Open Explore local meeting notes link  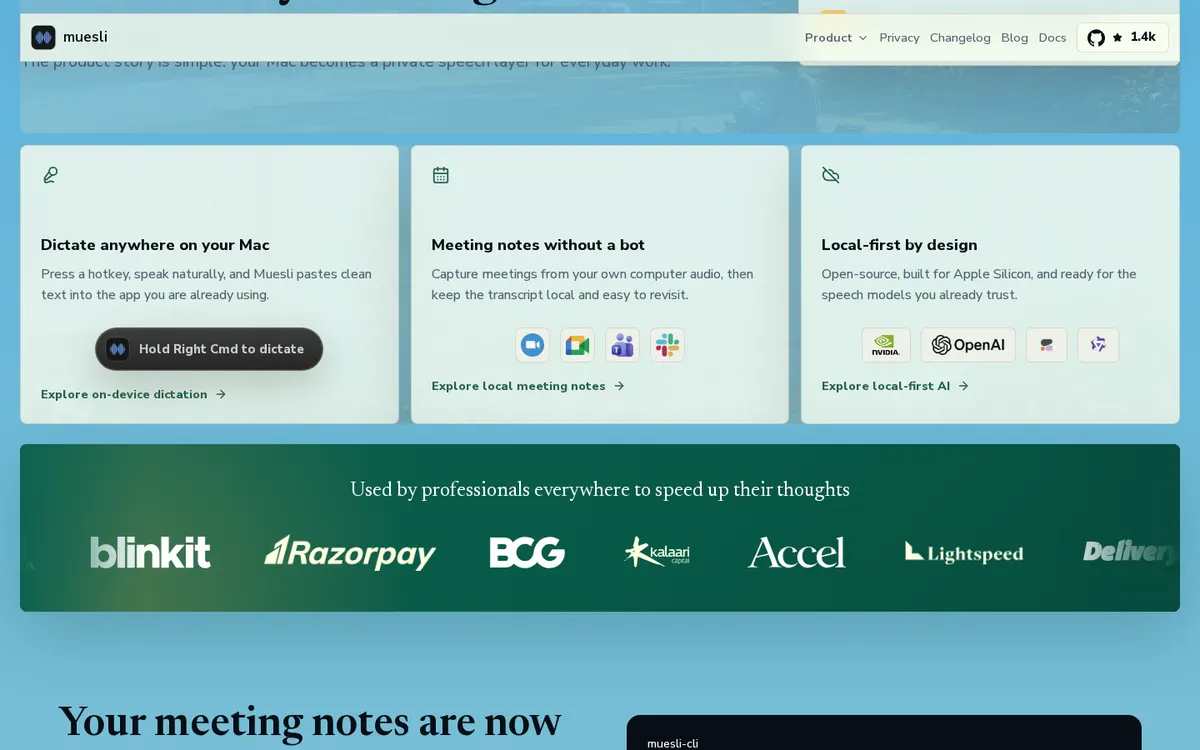click(x=528, y=386)
